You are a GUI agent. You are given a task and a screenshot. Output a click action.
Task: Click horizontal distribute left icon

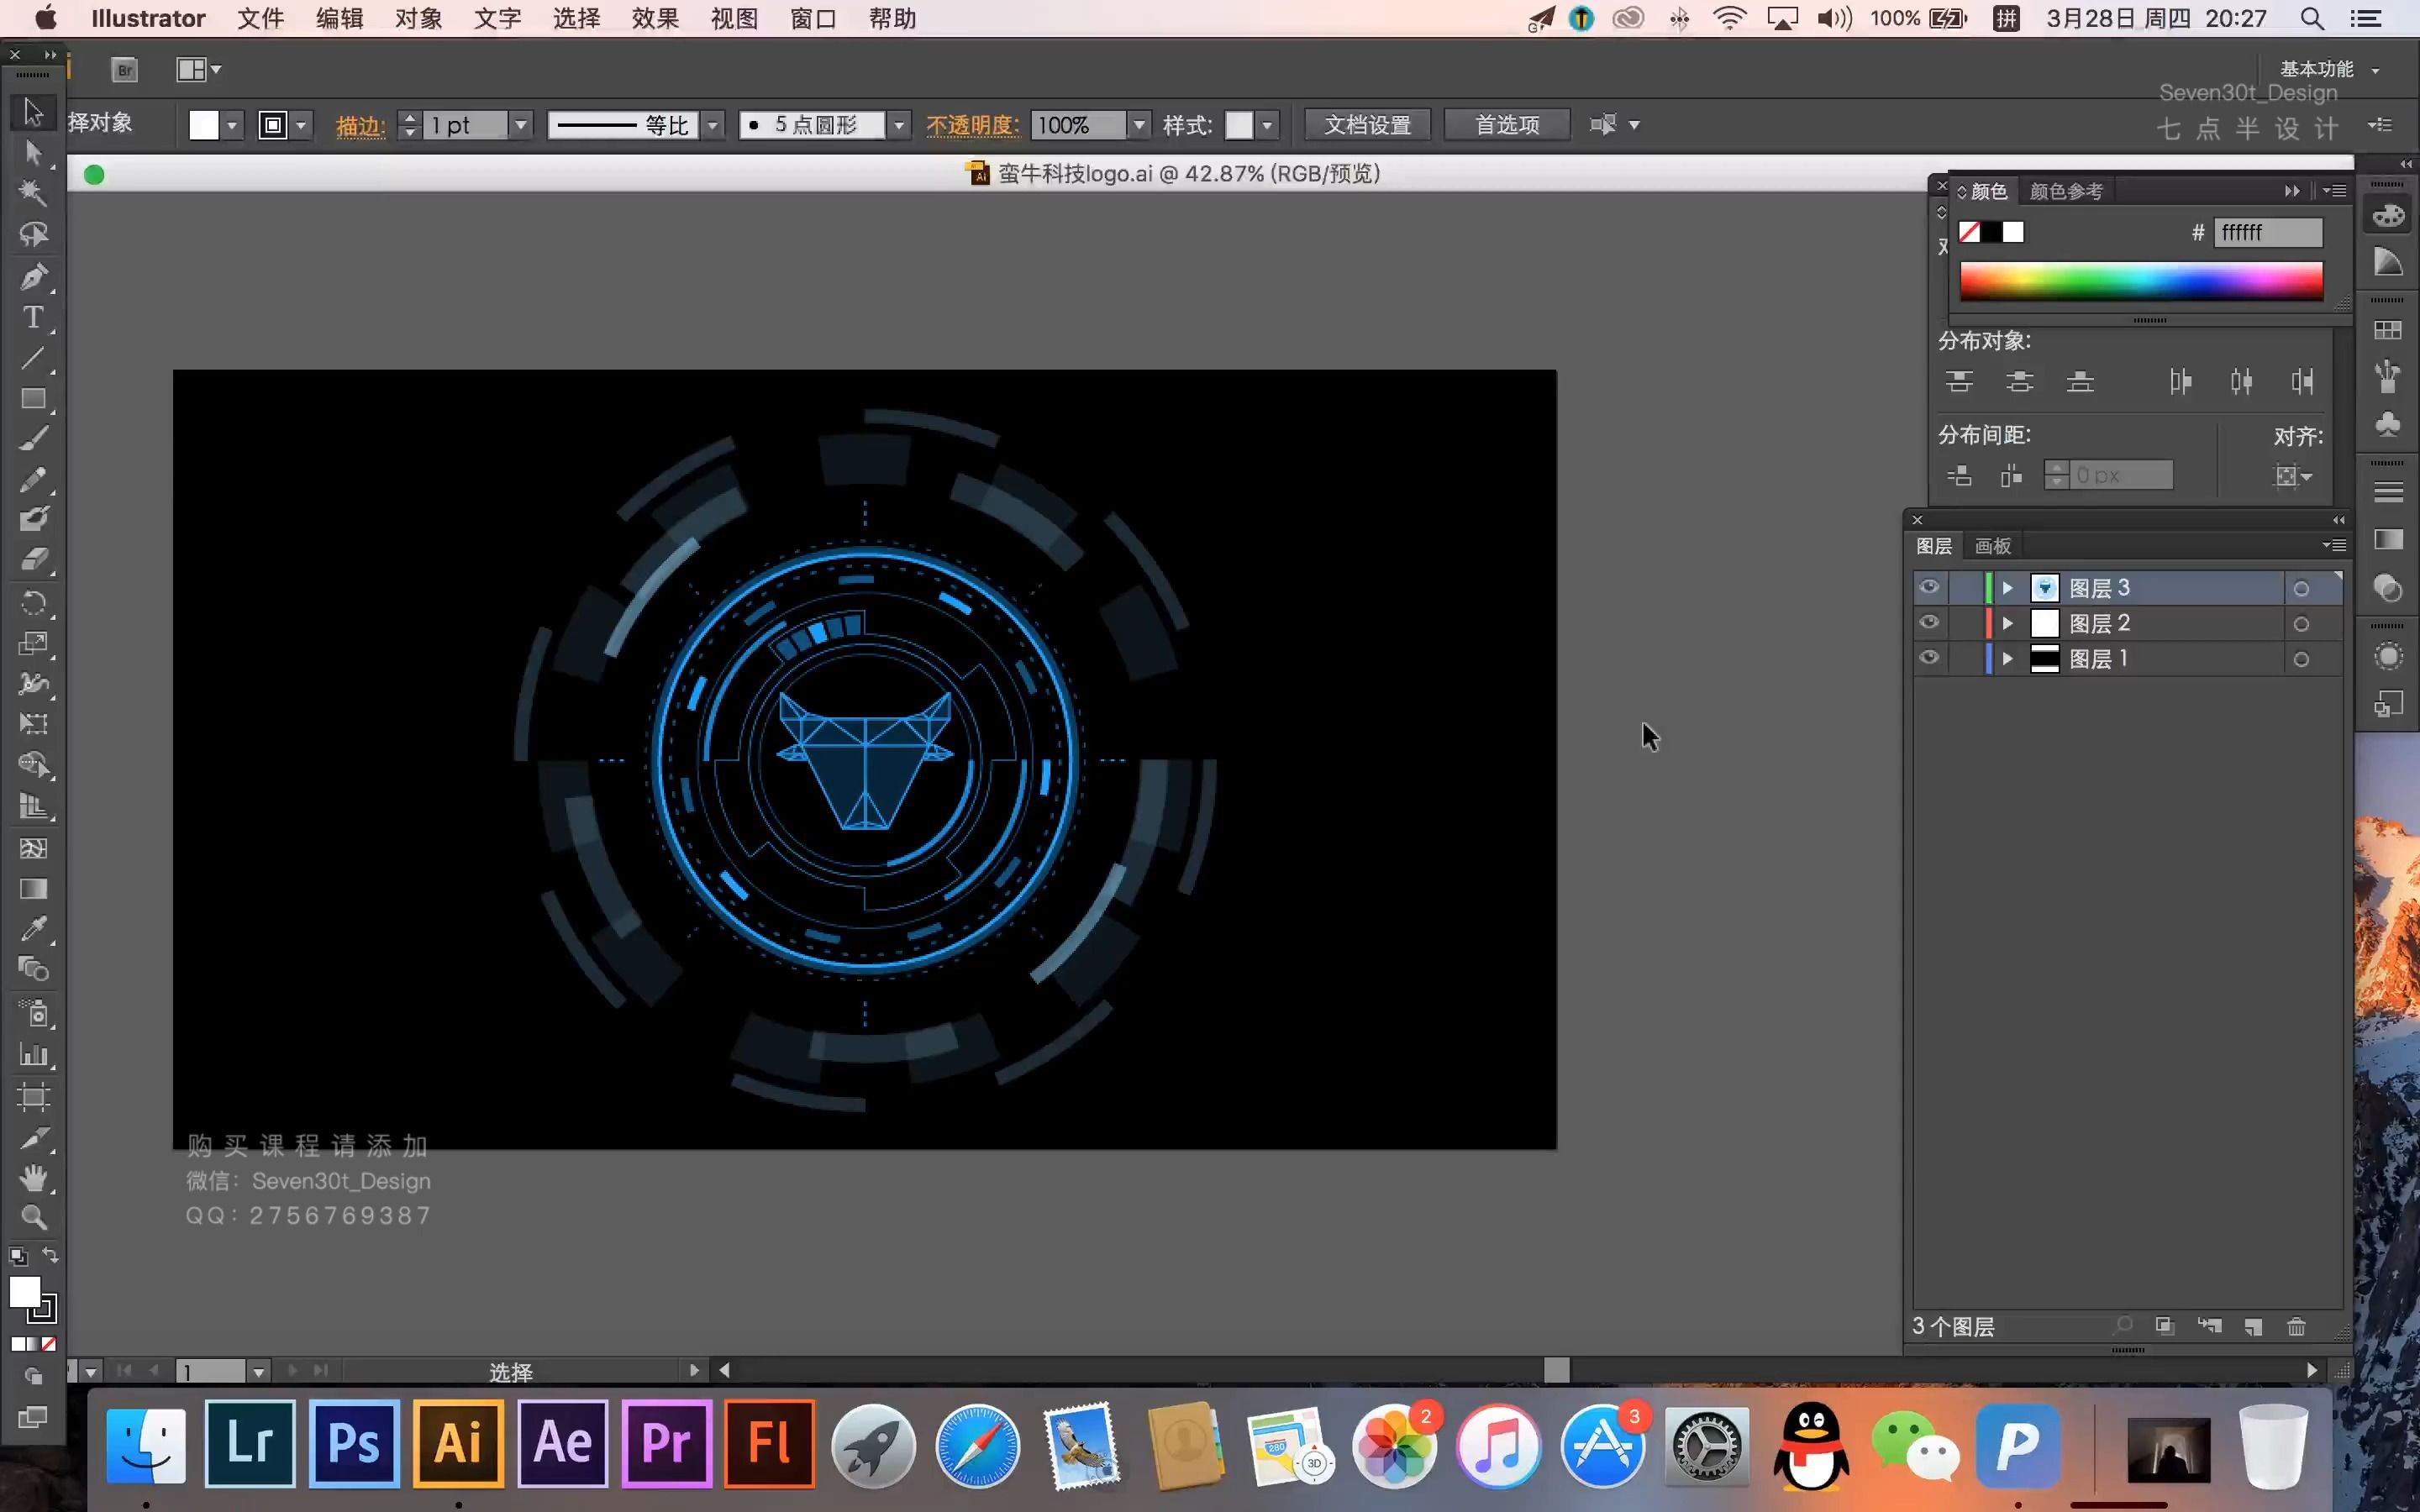(2181, 381)
